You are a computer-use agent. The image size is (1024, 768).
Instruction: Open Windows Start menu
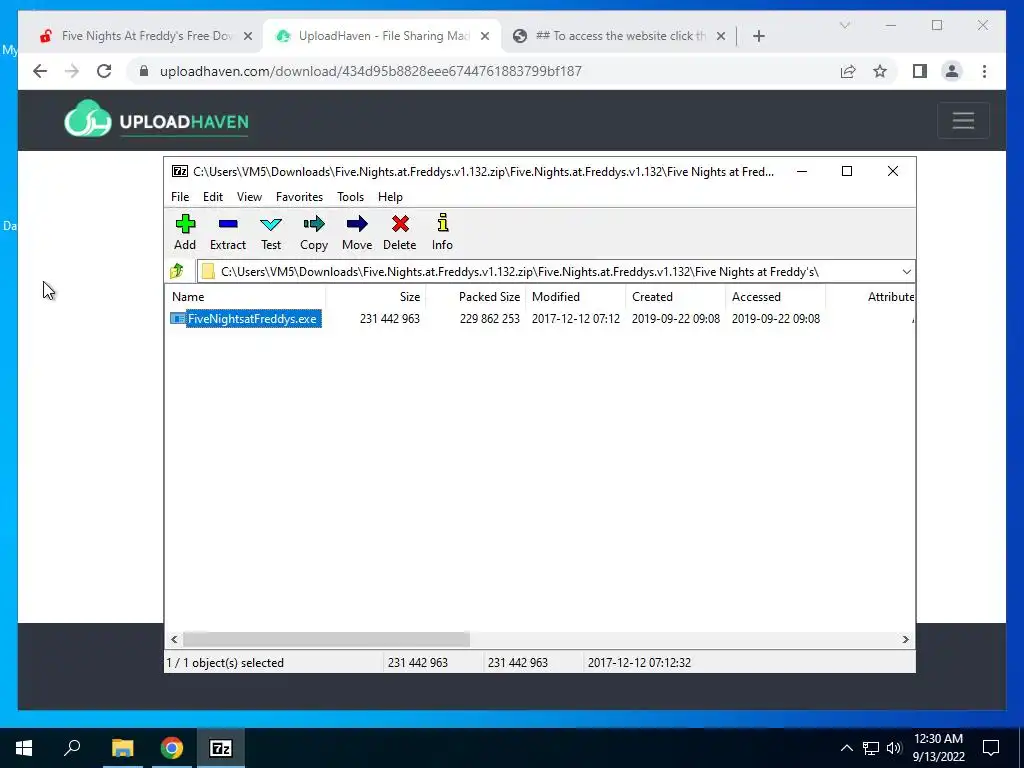[24, 748]
